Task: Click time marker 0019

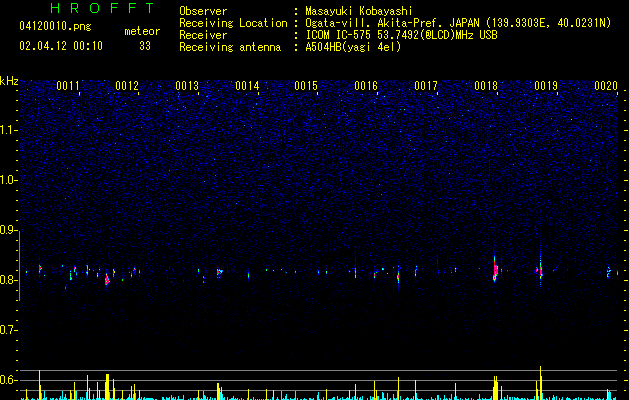Action: 546,86
